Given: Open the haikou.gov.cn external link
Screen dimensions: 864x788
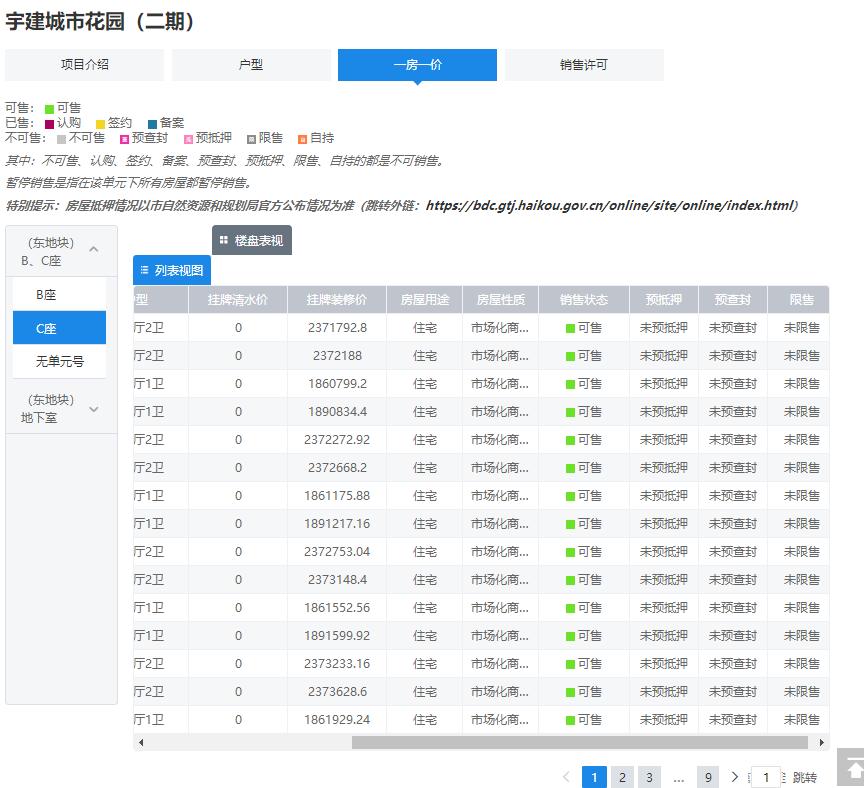Looking at the screenshot, I should coord(609,205).
